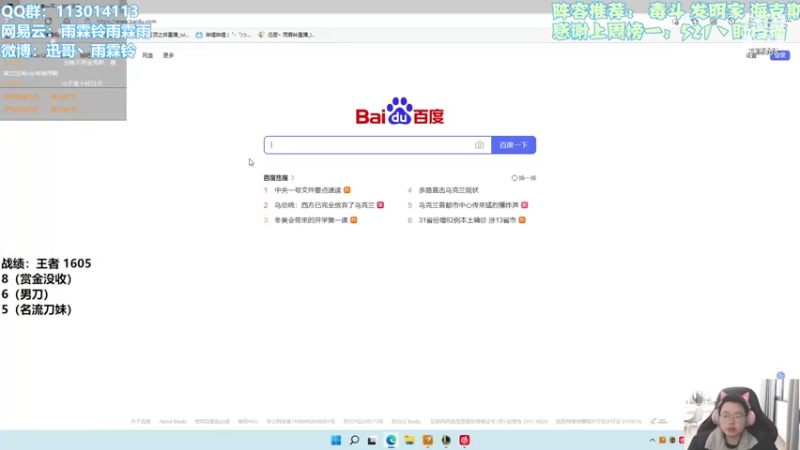Open the 更多 menu in top navigation
800x450 pixels.
tap(168, 55)
